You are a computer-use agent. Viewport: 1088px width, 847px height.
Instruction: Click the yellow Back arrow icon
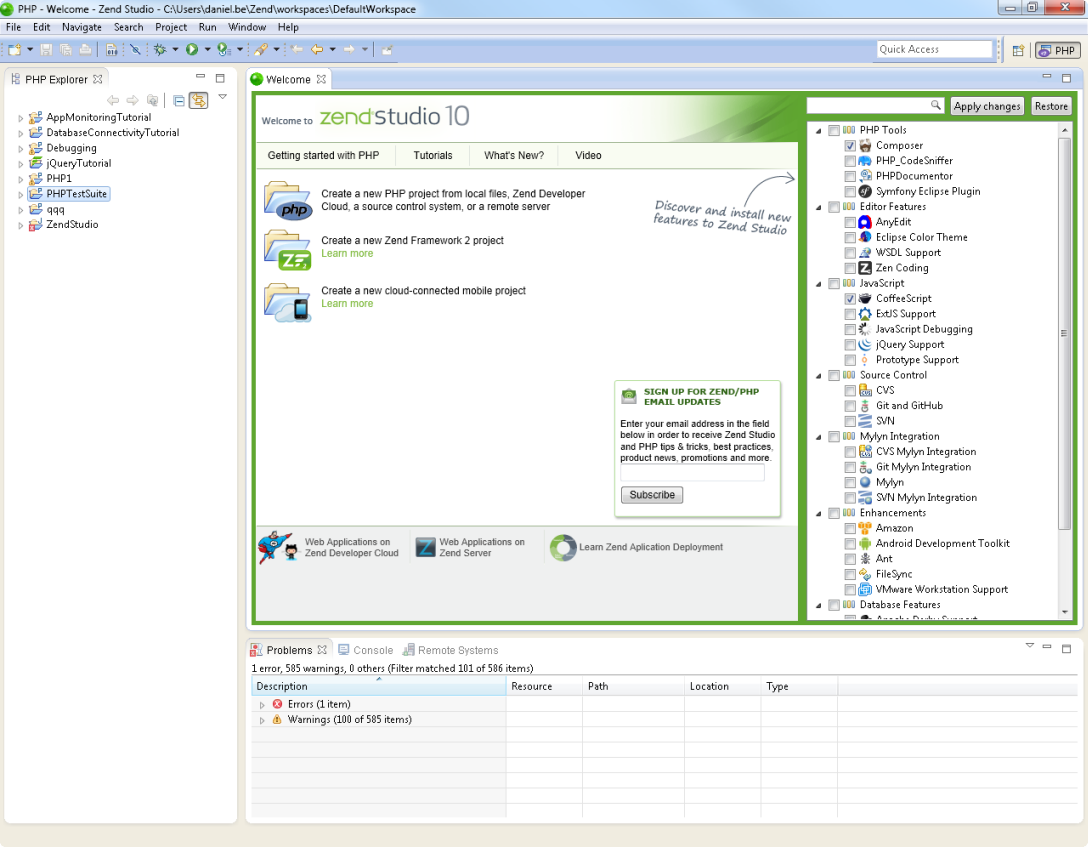click(317, 49)
